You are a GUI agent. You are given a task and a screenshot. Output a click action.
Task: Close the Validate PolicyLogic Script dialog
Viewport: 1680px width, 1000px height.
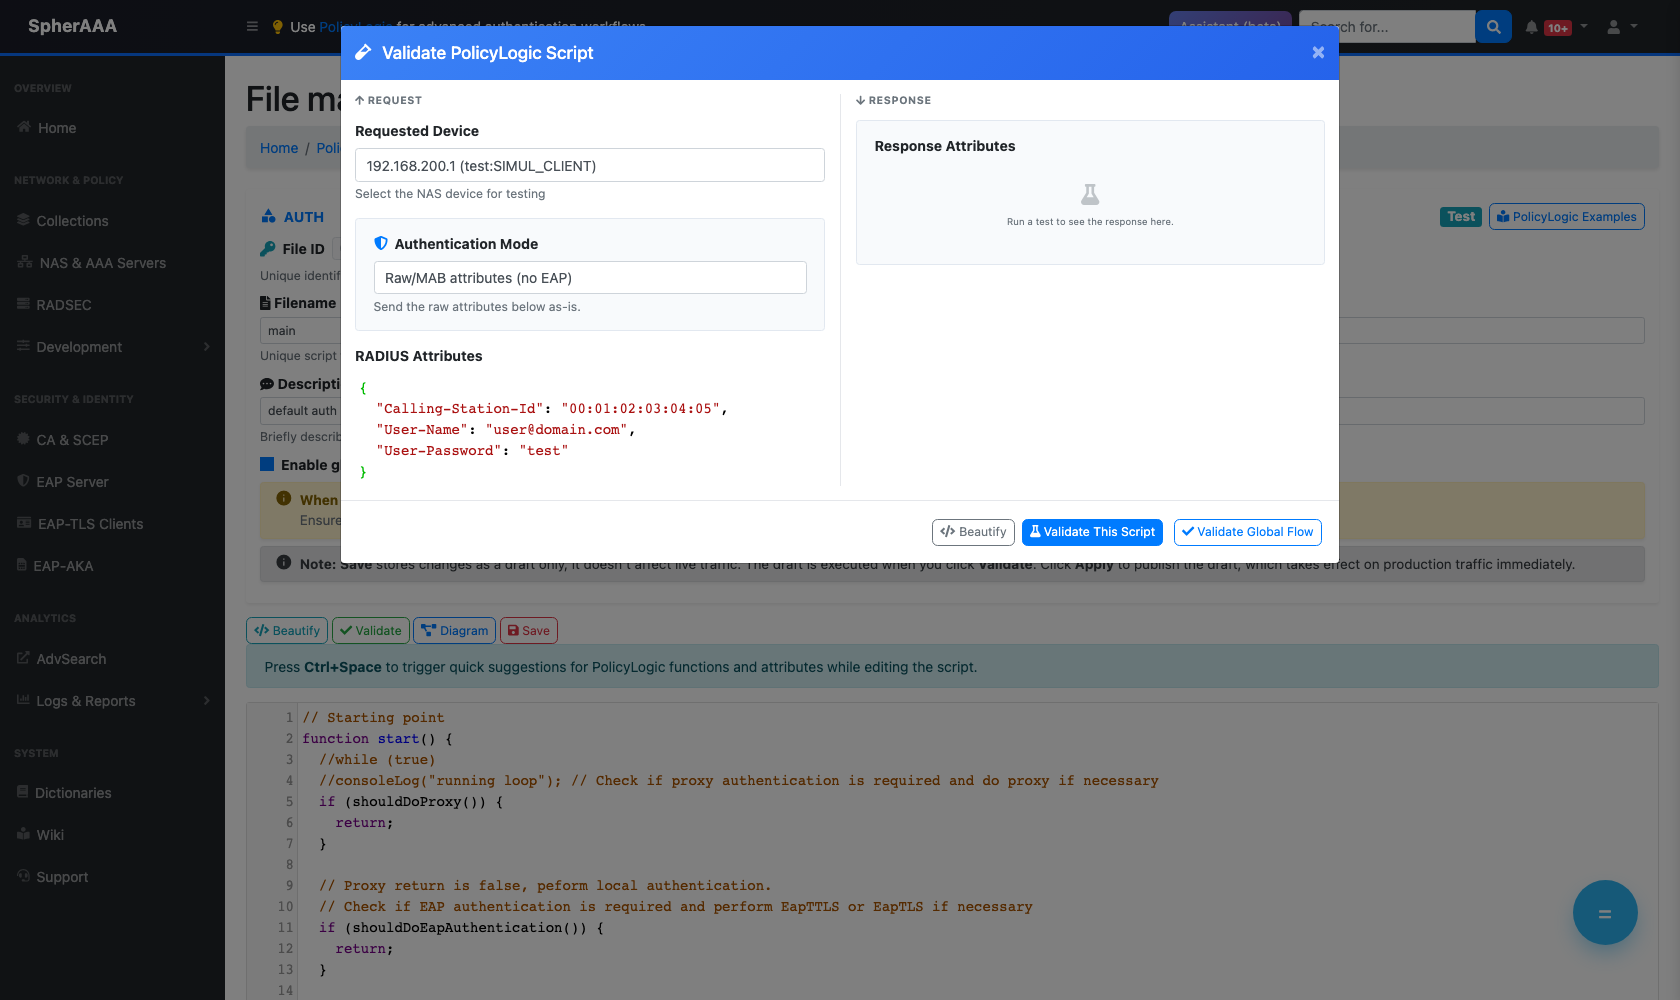[x=1318, y=52]
